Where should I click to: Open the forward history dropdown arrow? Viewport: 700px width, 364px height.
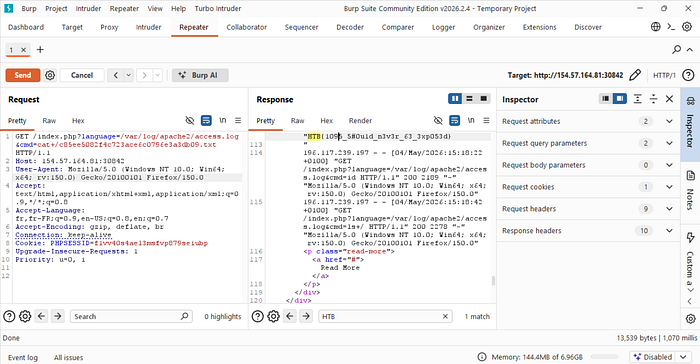pyautogui.click(x=158, y=75)
